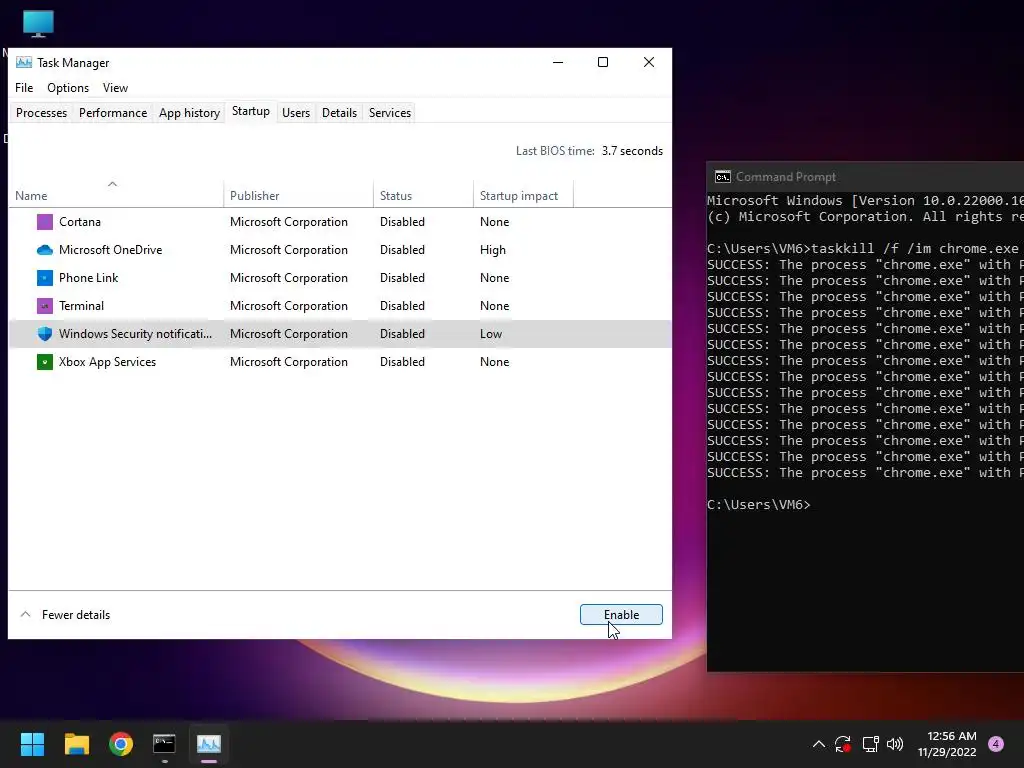
Task: Maximize the Task Manager window
Action: (603, 63)
